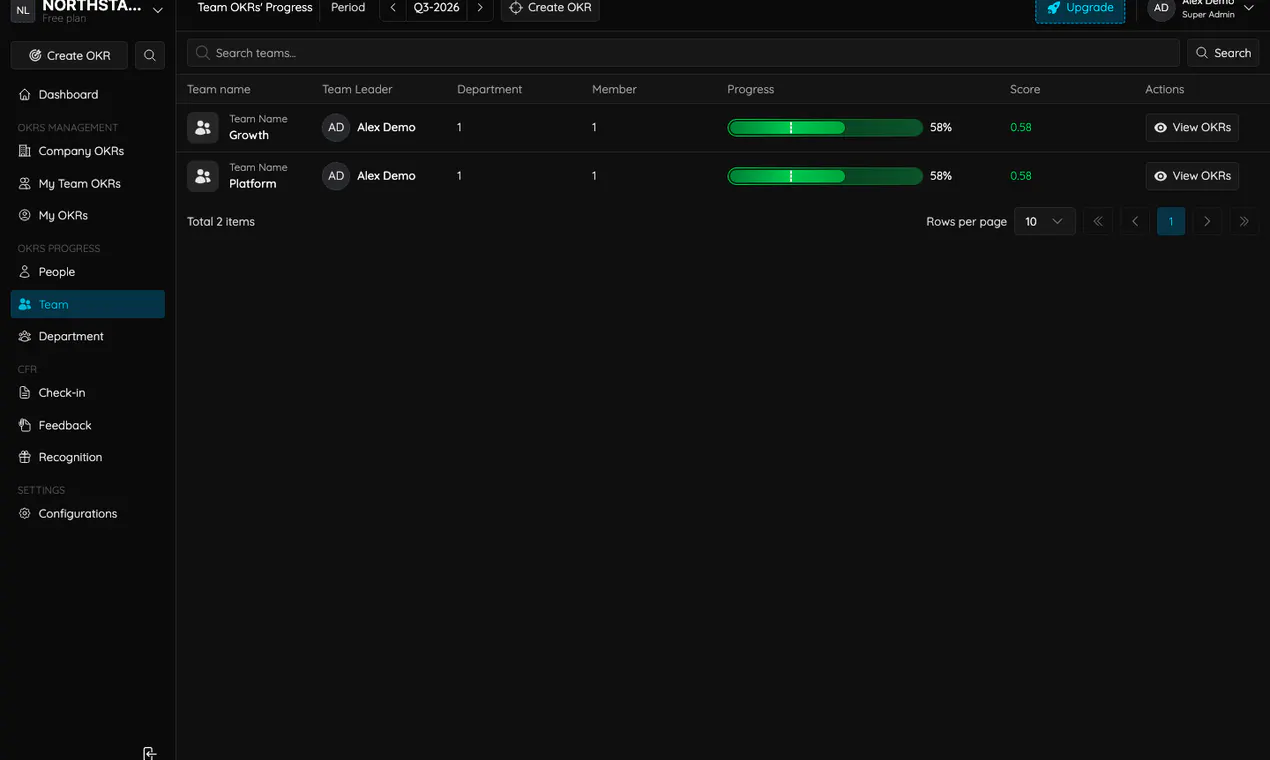Click the Growth team group icon
The image size is (1270, 760).
(203, 128)
